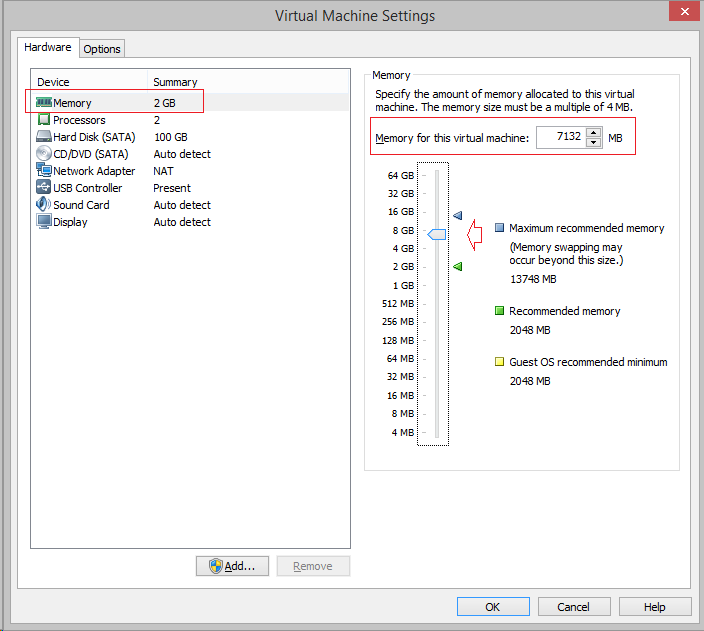The image size is (704, 631).
Task: Click the CD/DVD (SATA) disc icon
Action: click(44, 154)
